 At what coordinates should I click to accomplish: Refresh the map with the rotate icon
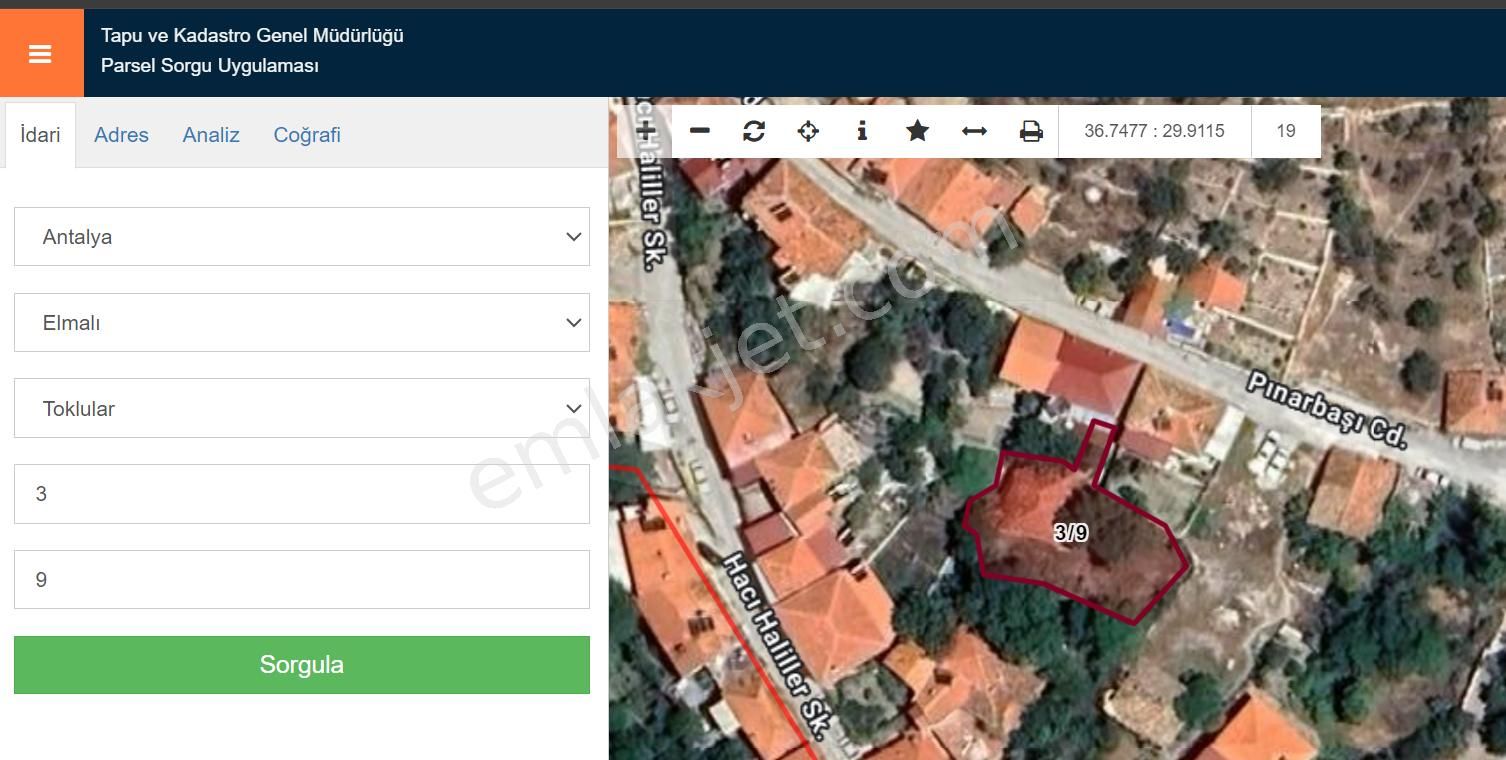click(x=754, y=131)
